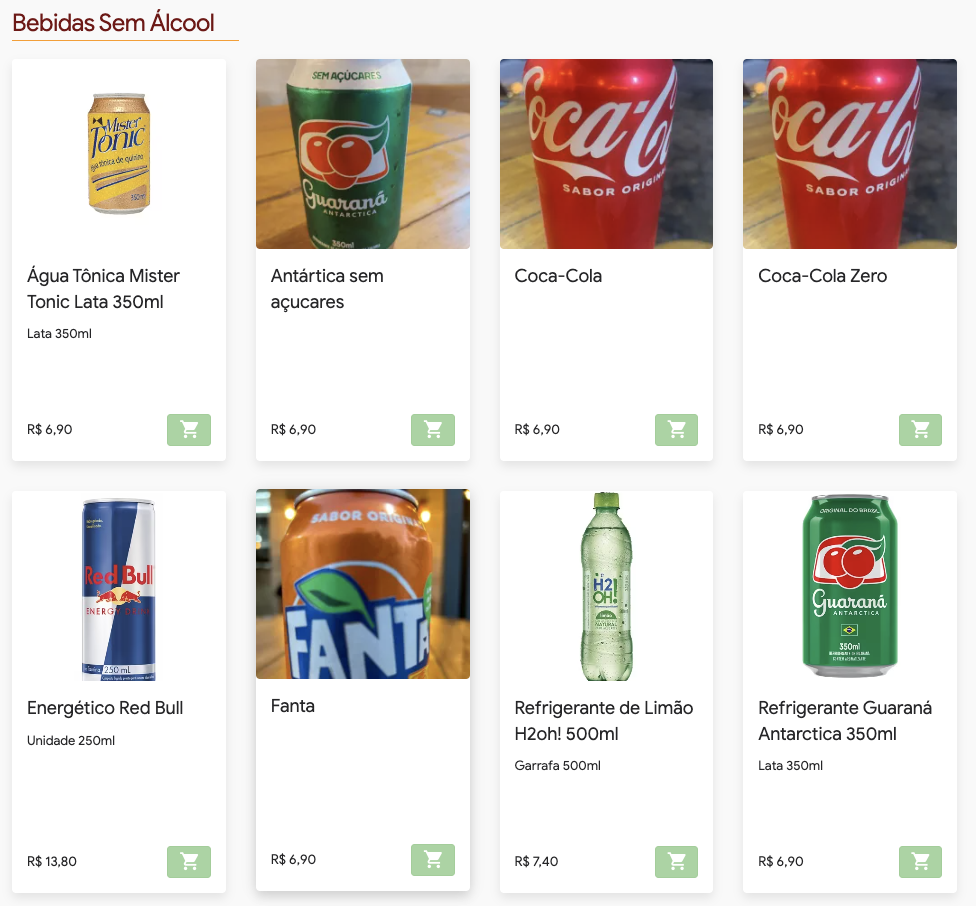The height and width of the screenshot is (906, 976).
Task: Add Refrigerante de Limão H2oh! to cart
Action: coord(676,861)
